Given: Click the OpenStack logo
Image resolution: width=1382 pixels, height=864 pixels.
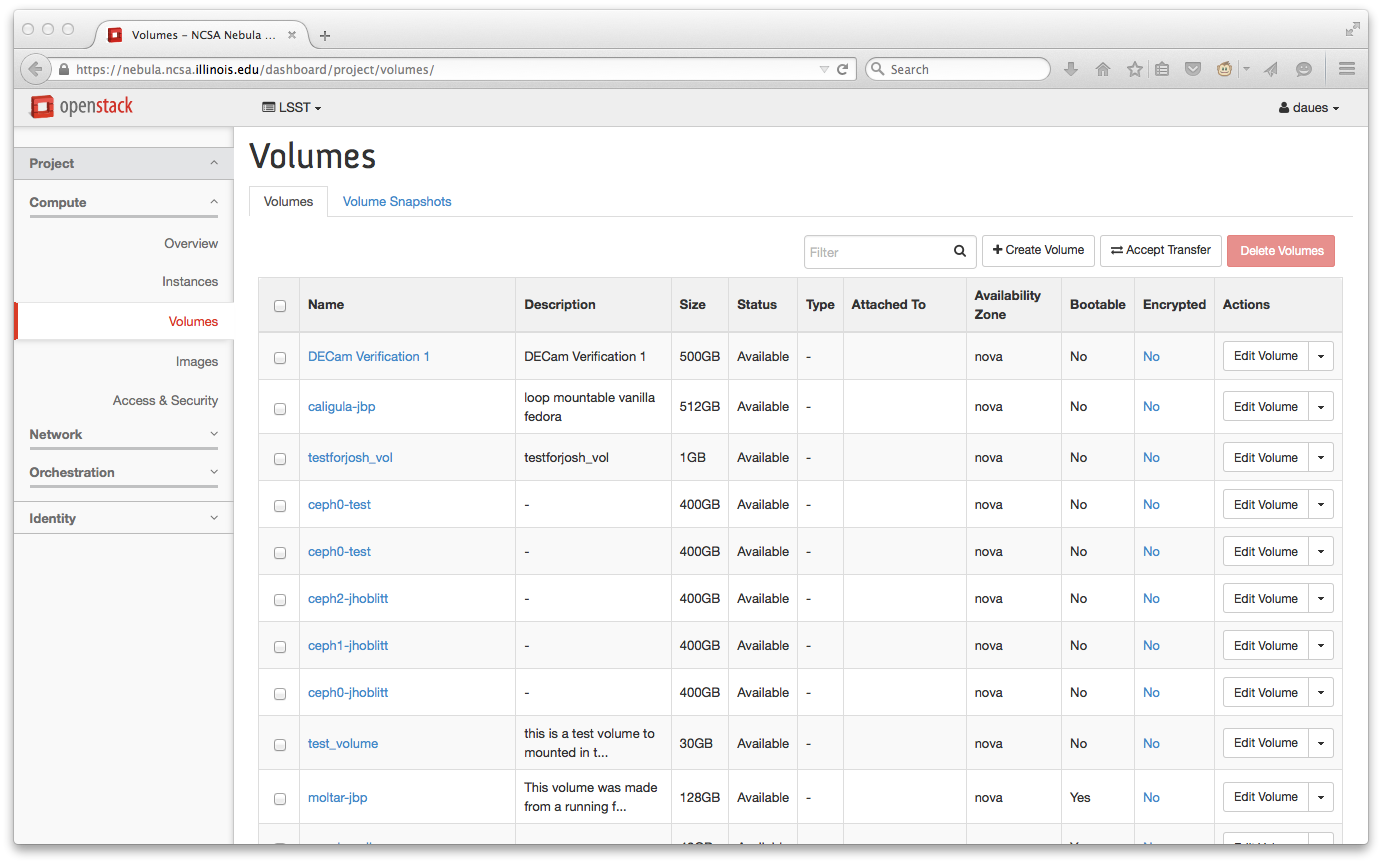Looking at the screenshot, I should 81,106.
